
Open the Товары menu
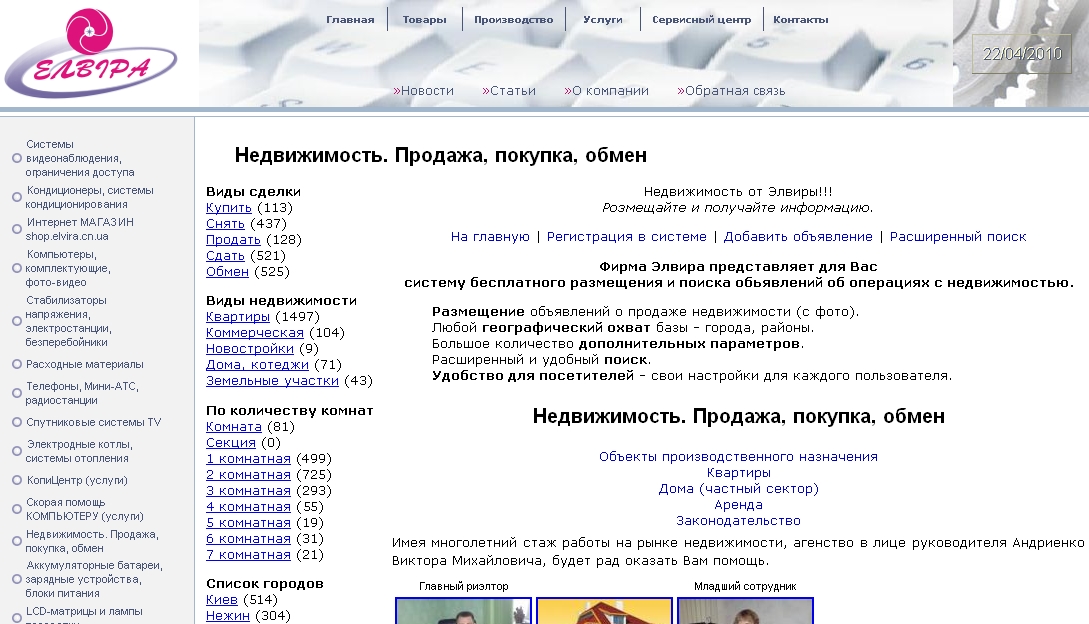point(424,17)
